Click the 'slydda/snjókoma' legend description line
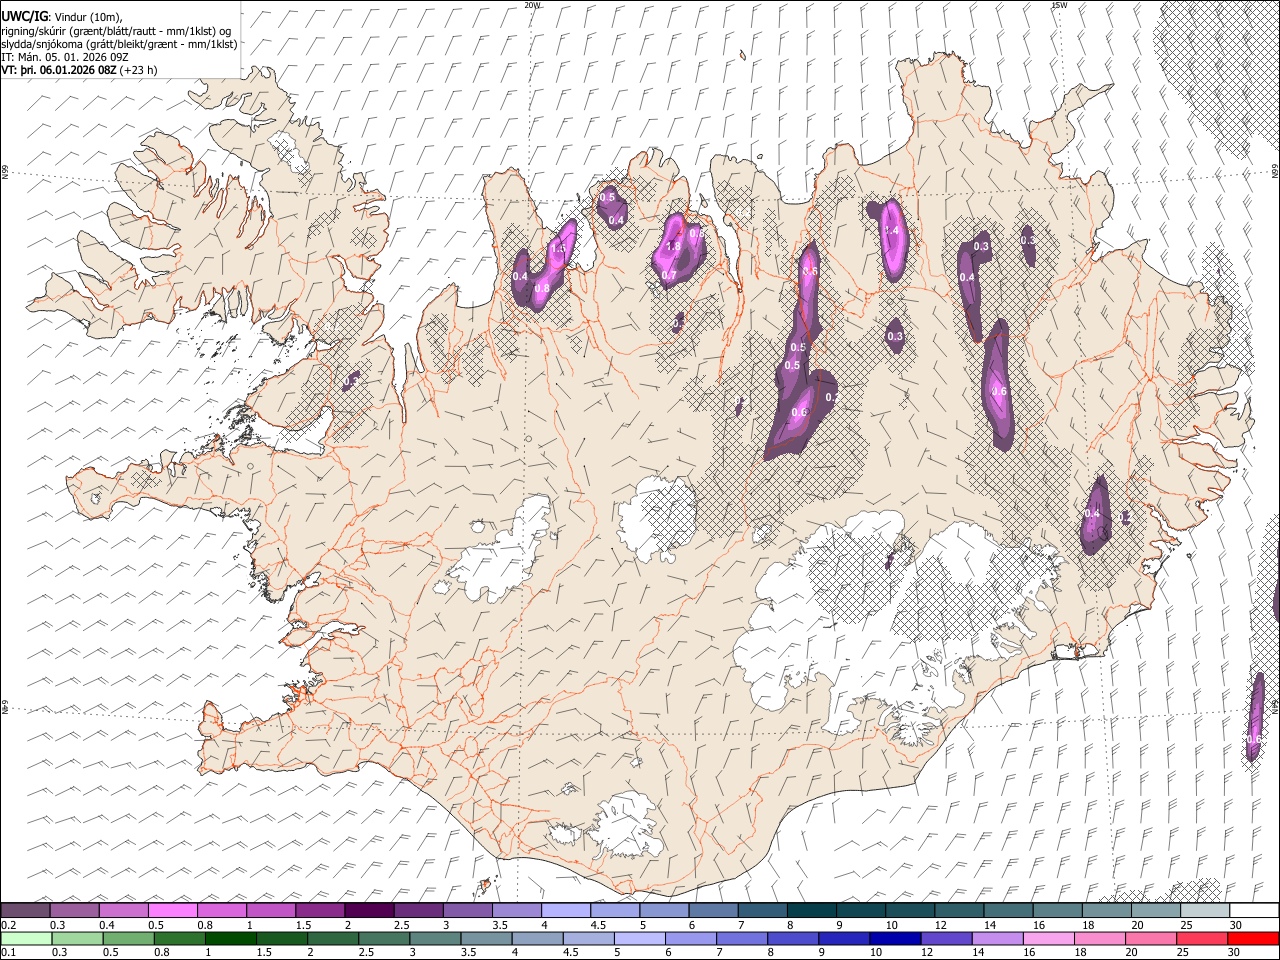This screenshot has height=960, width=1280. [120, 44]
